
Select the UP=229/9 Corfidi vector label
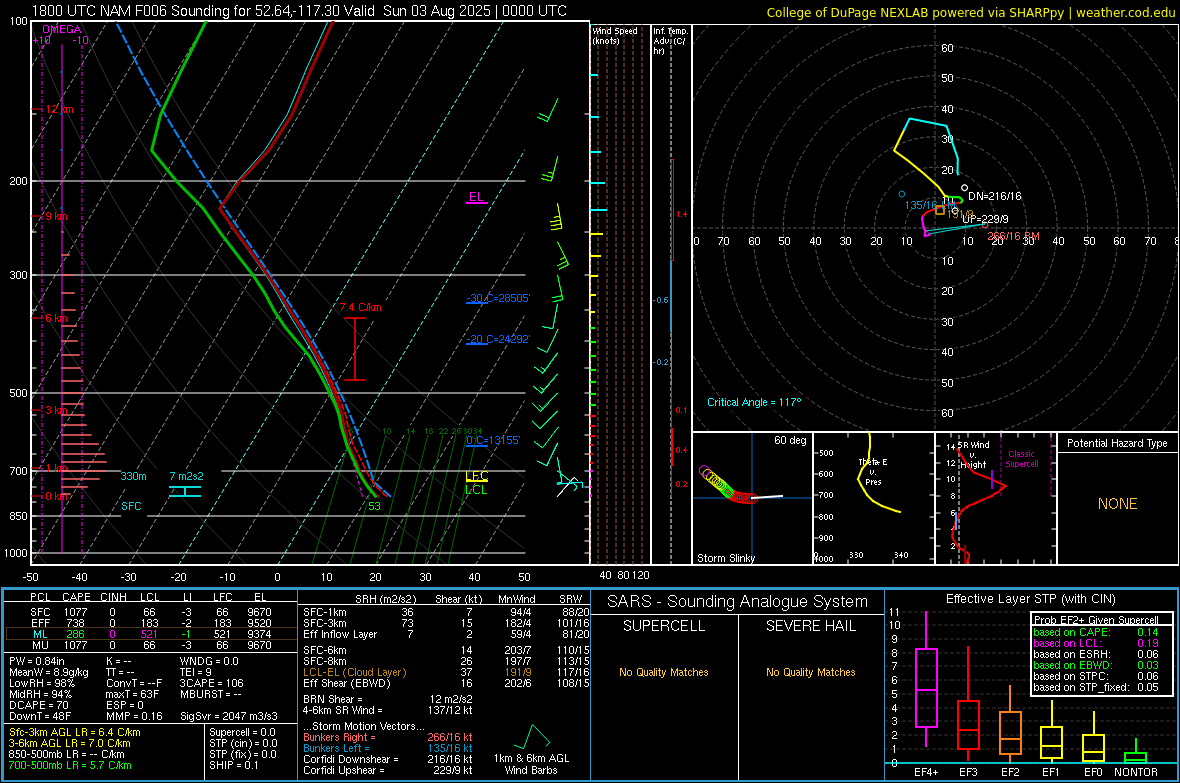tap(985, 219)
